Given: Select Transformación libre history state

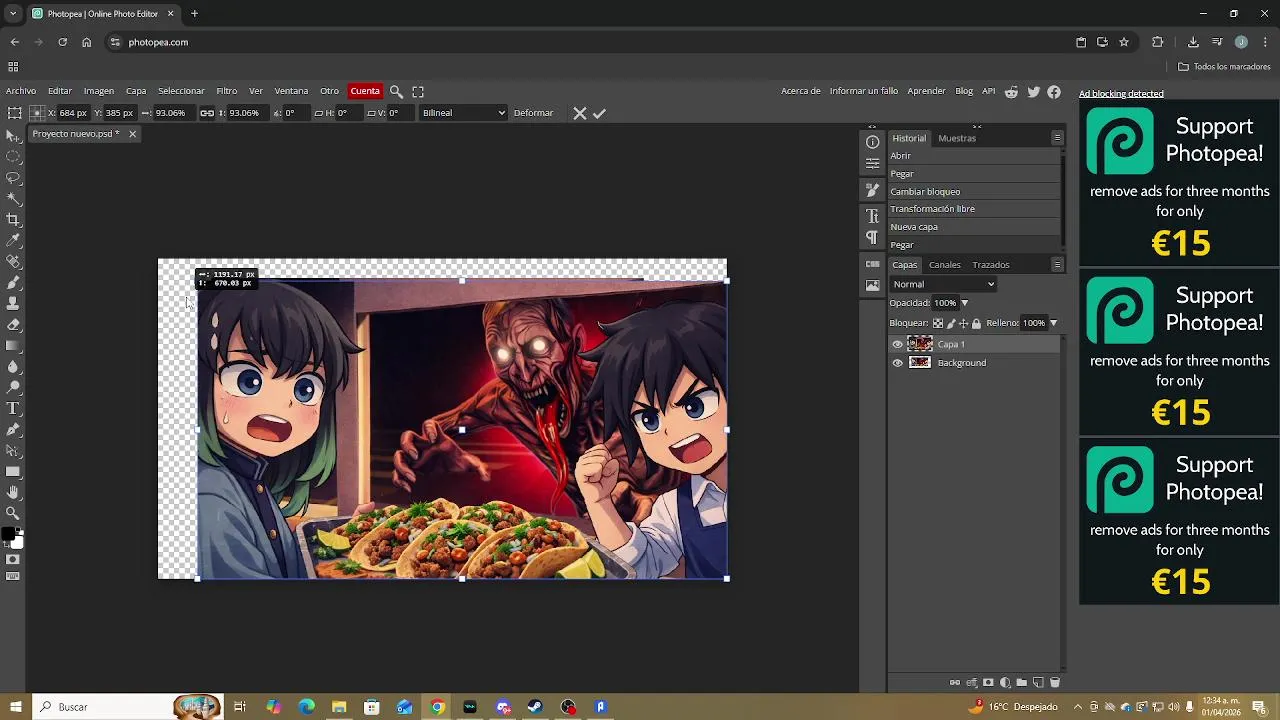Looking at the screenshot, I should click(974, 209).
